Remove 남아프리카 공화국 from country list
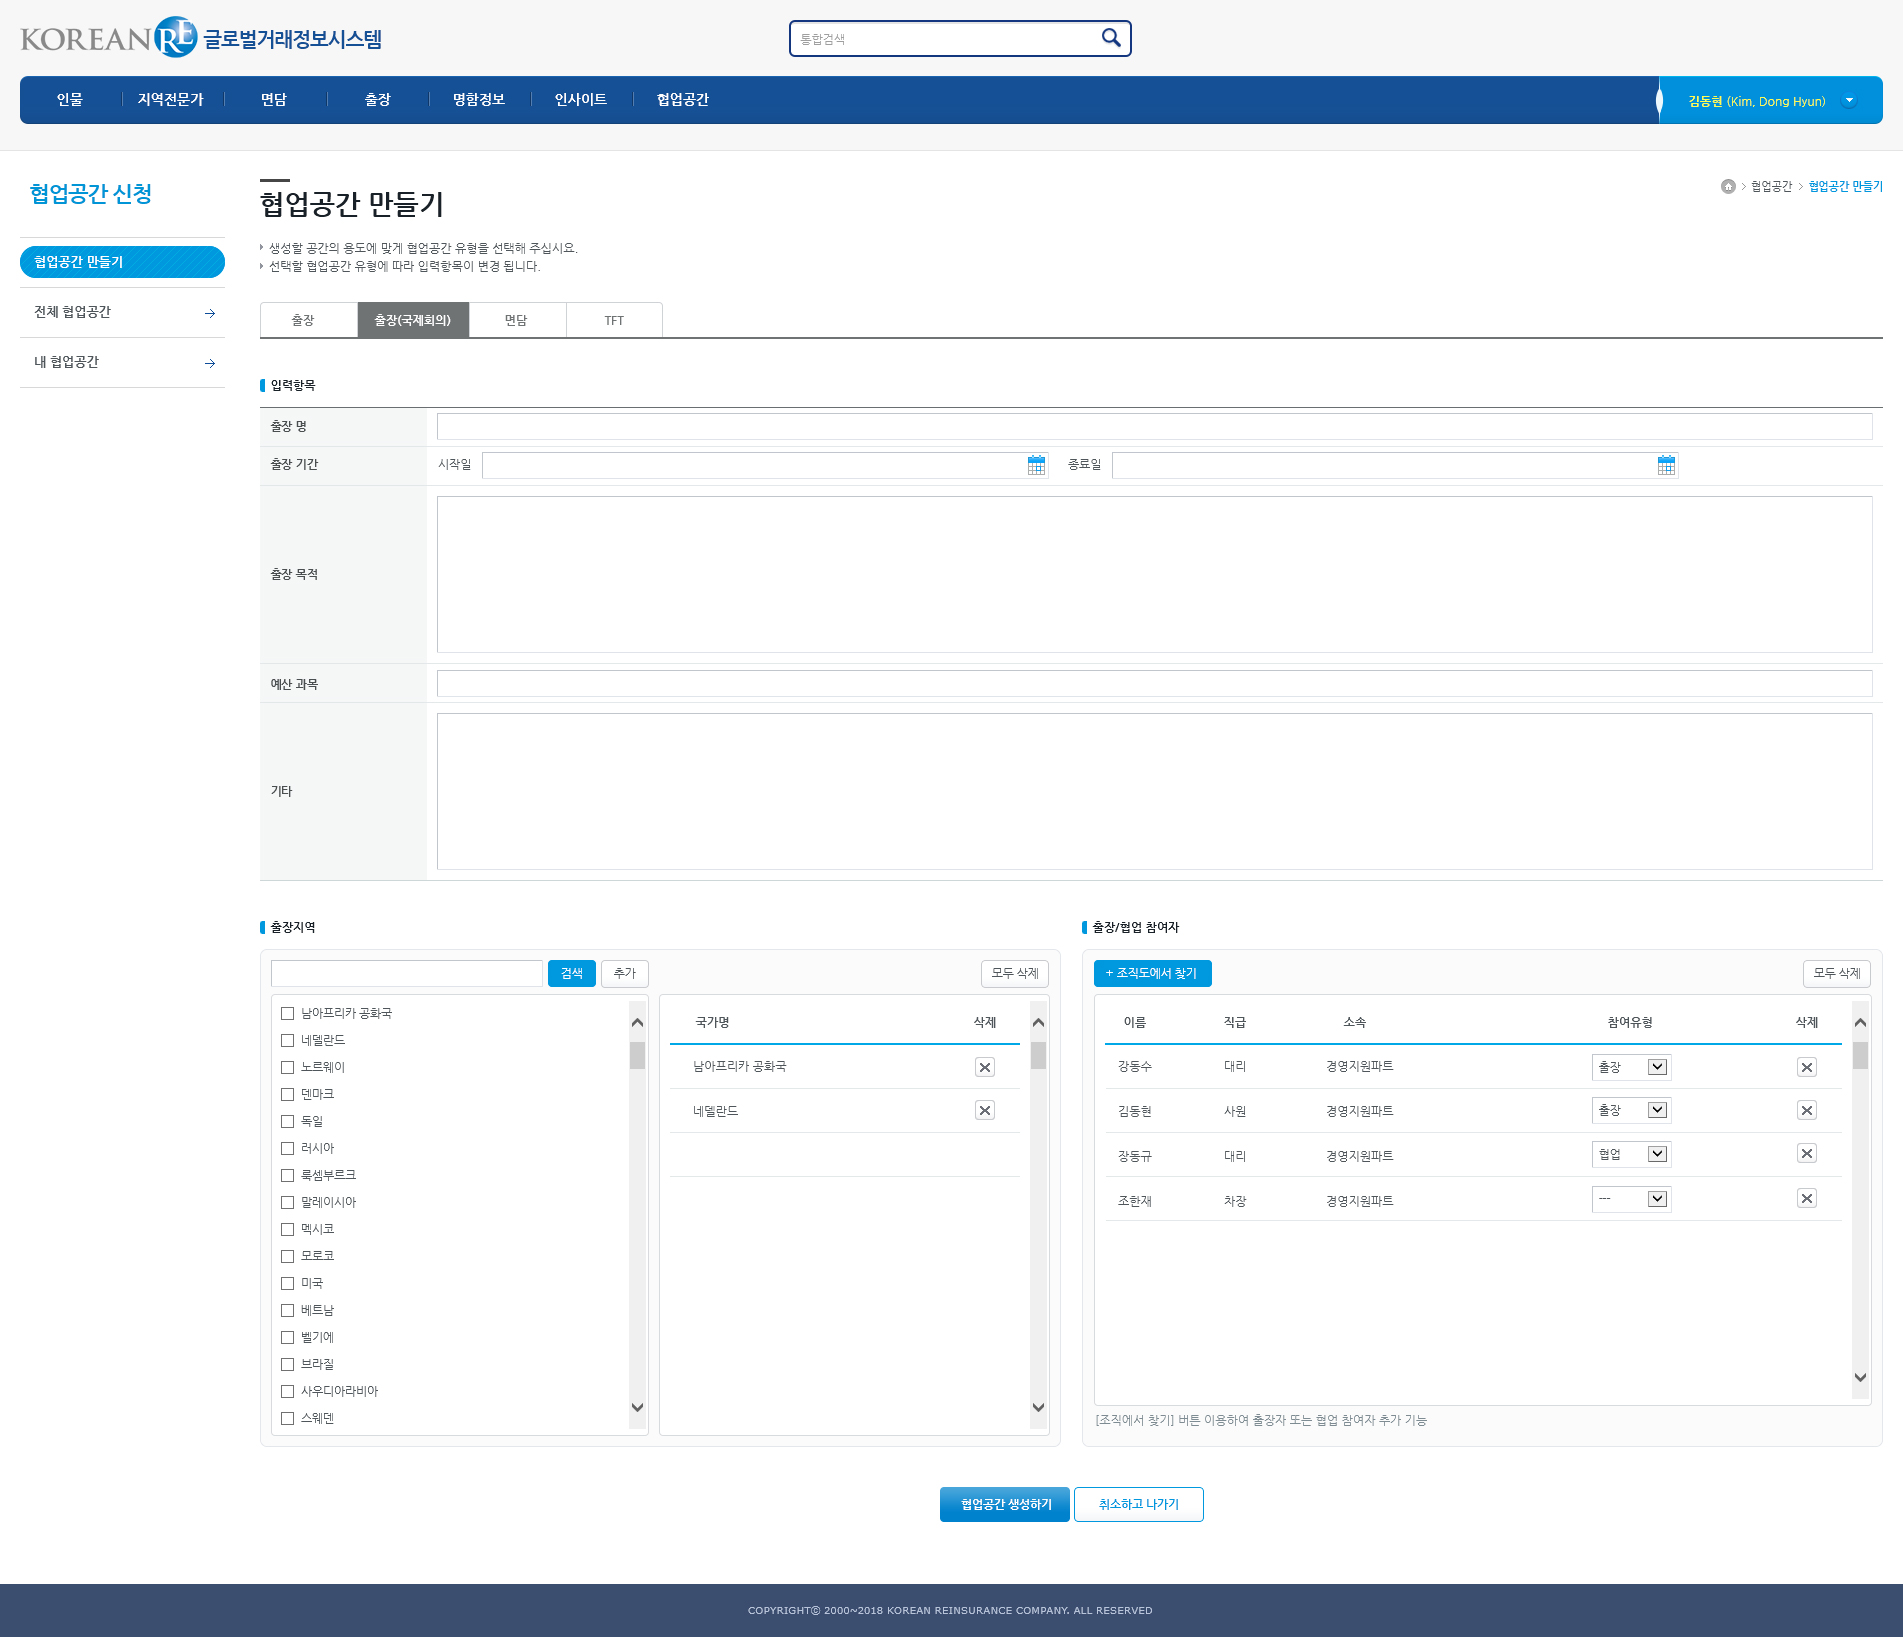 click(985, 1067)
